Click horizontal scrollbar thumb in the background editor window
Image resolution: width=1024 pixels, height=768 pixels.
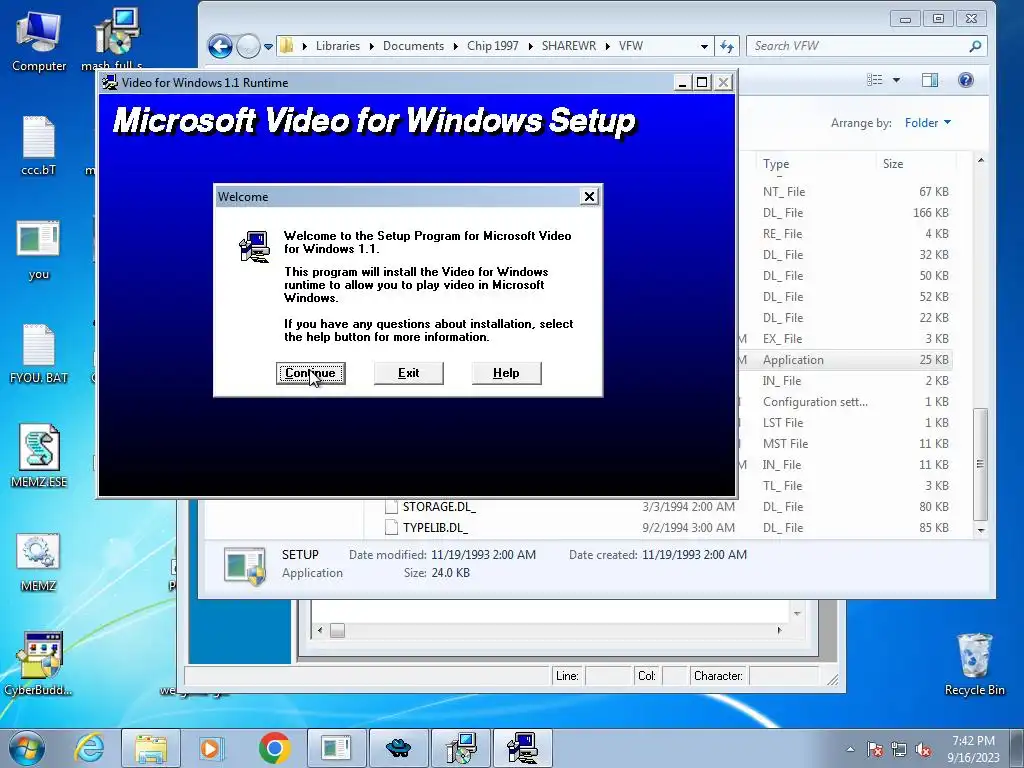pyautogui.click(x=337, y=630)
